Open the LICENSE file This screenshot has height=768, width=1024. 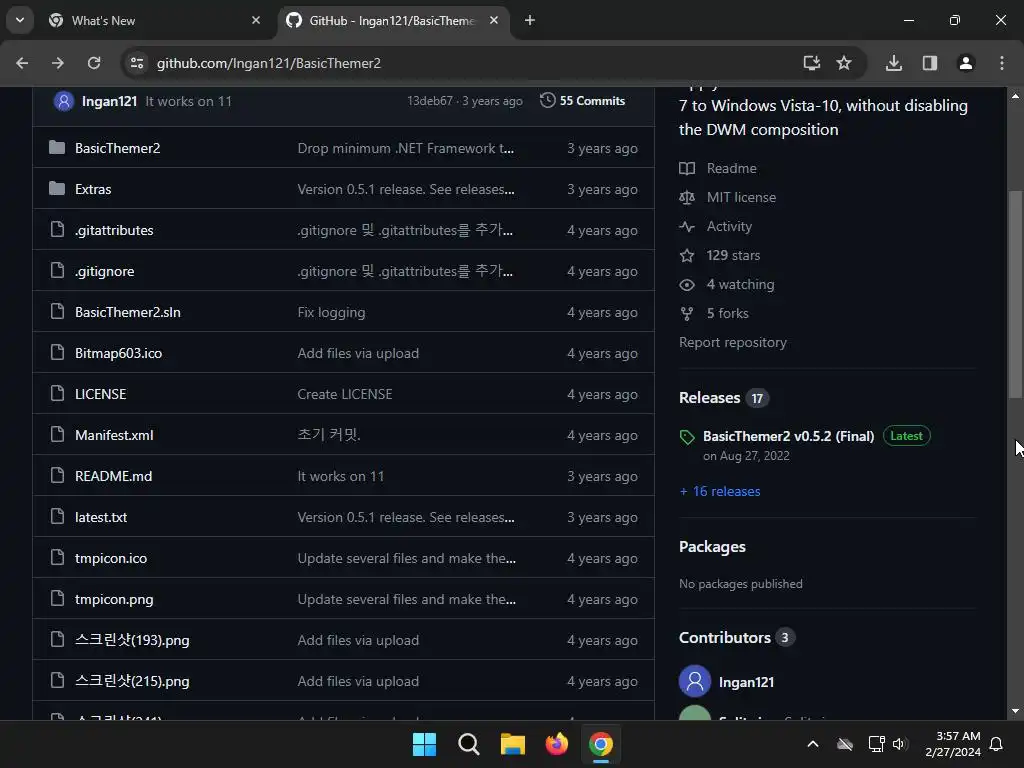click(101, 394)
